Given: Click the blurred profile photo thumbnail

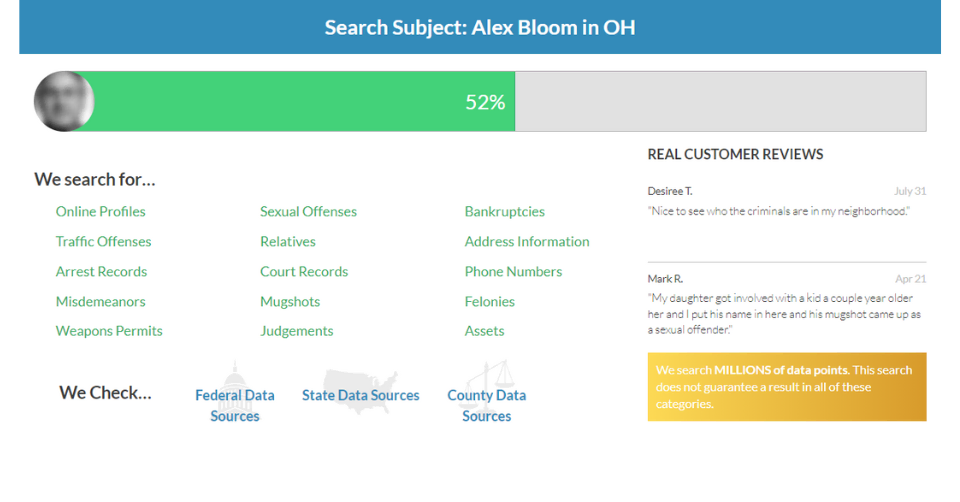Looking at the screenshot, I should [x=64, y=101].
